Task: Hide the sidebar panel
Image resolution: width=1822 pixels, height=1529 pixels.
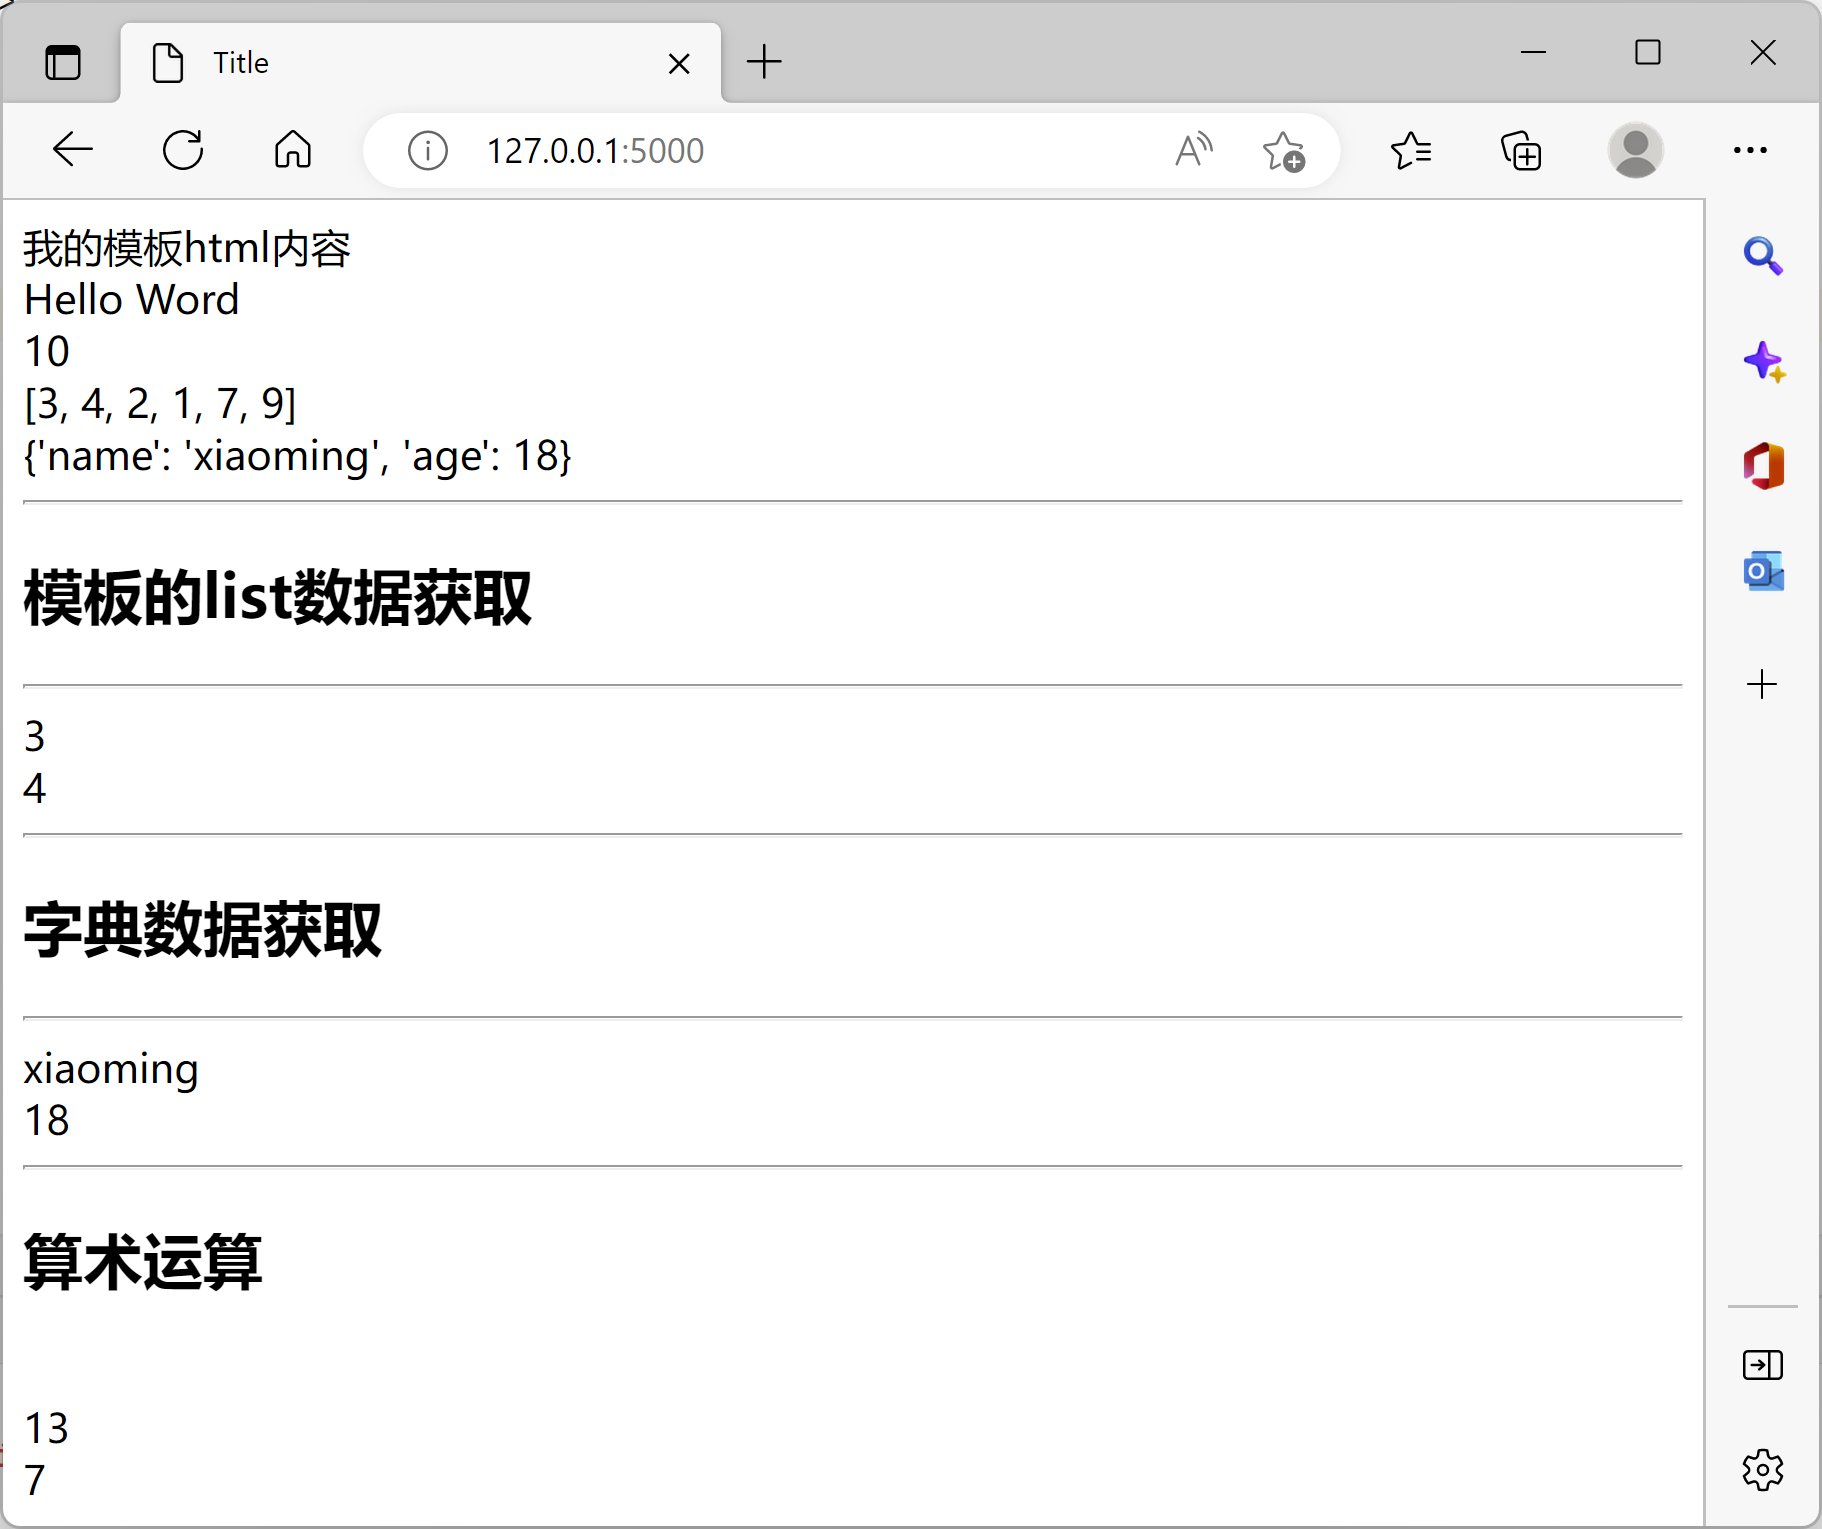Action: tap(1762, 1365)
